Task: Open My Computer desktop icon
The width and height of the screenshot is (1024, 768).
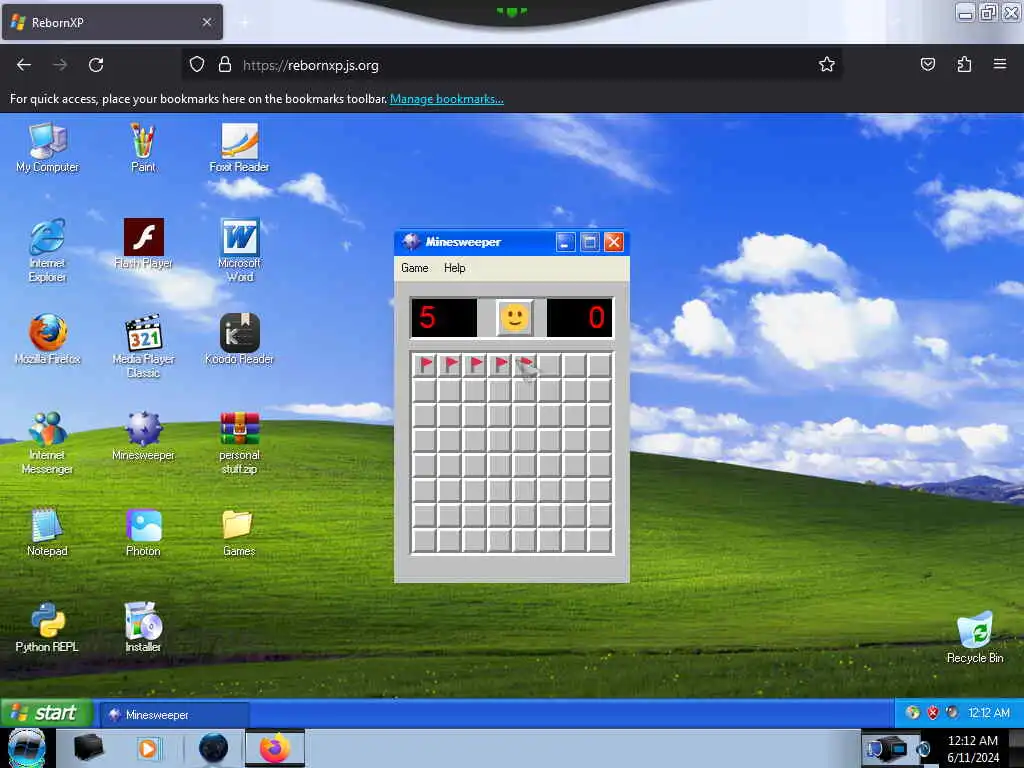Action: (47, 147)
